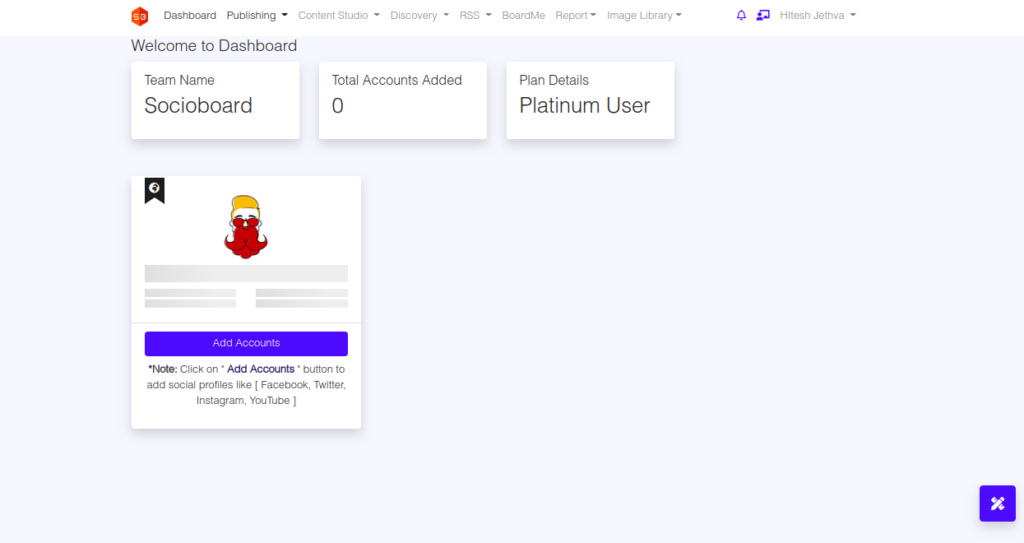Open the RSS dropdown menu
The width and height of the screenshot is (1024, 543).
pyautogui.click(x=475, y=15)
